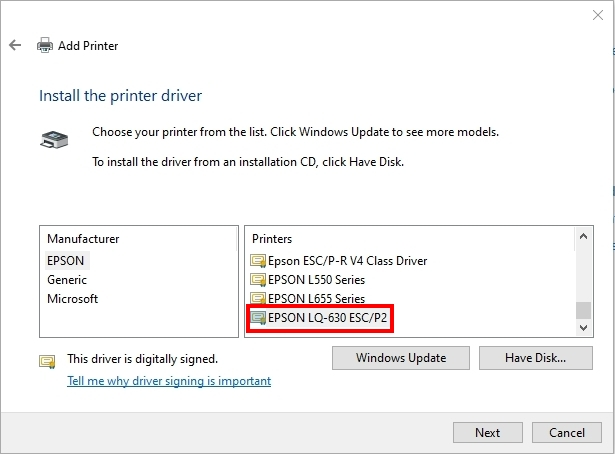Click the EPSON L550 Series driver icon

(x=258, y=280)
